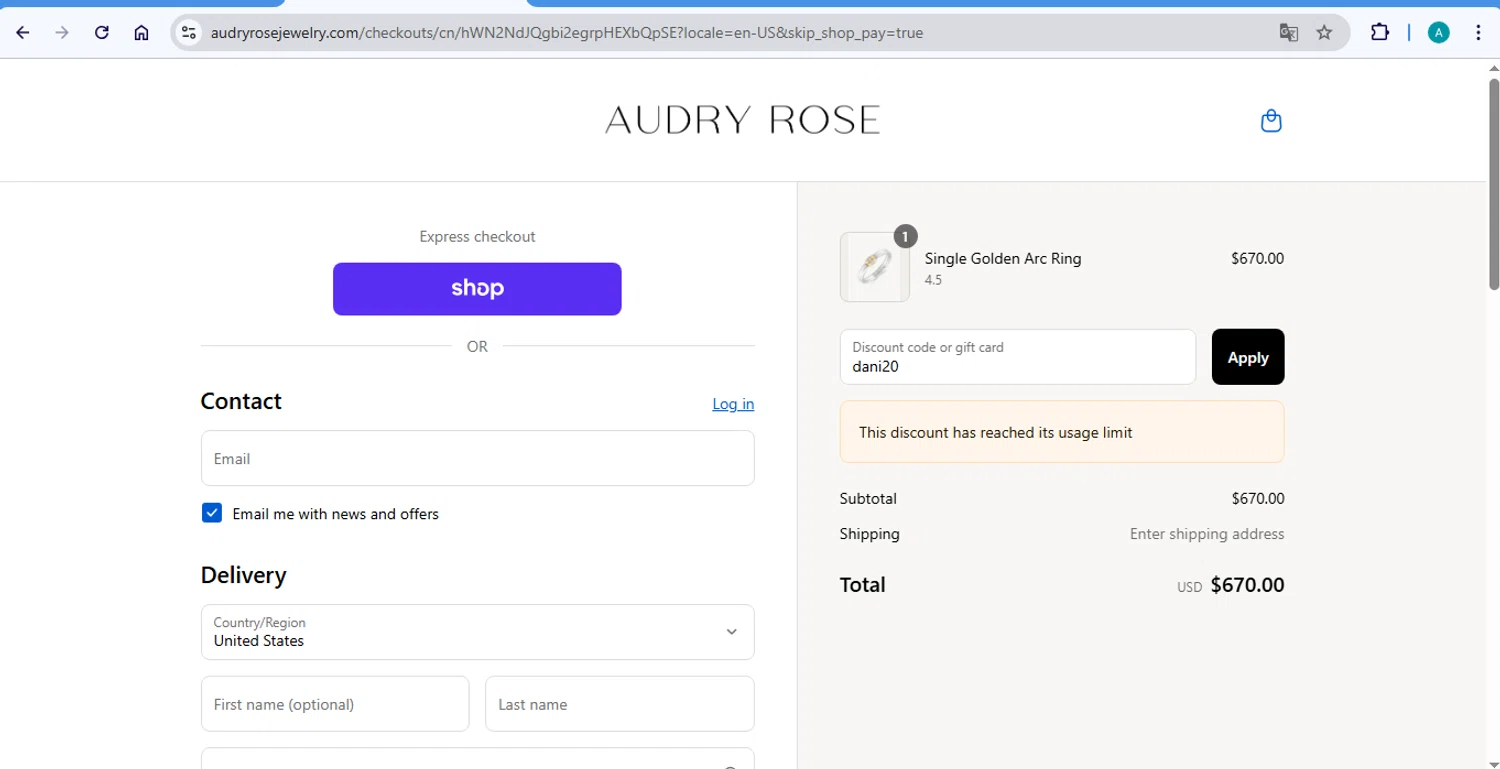Pay with the Shop express checkout button

[x=477, y=289]
